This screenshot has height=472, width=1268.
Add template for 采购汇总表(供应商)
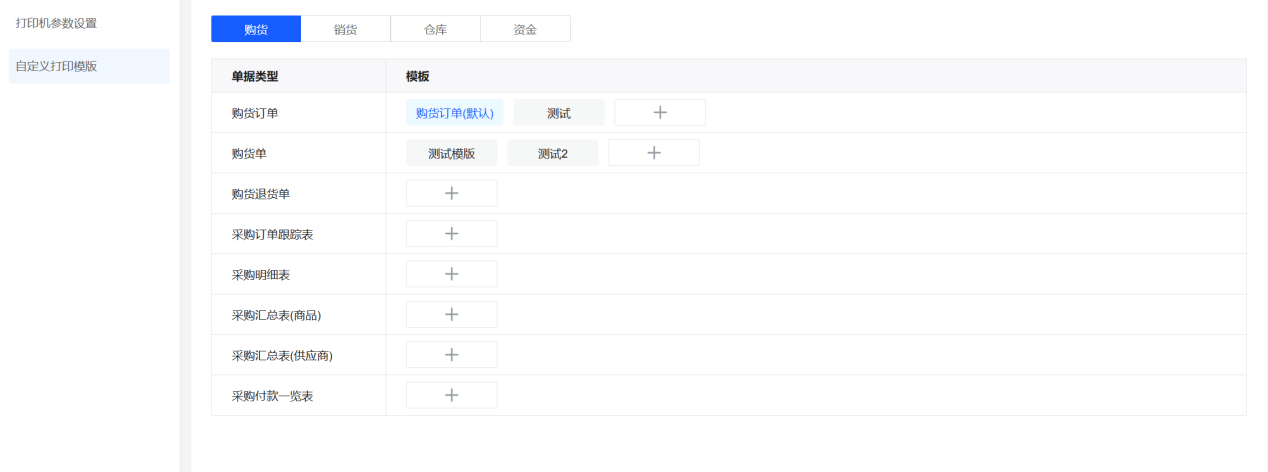pyautogui.click(x=451, y=355)
